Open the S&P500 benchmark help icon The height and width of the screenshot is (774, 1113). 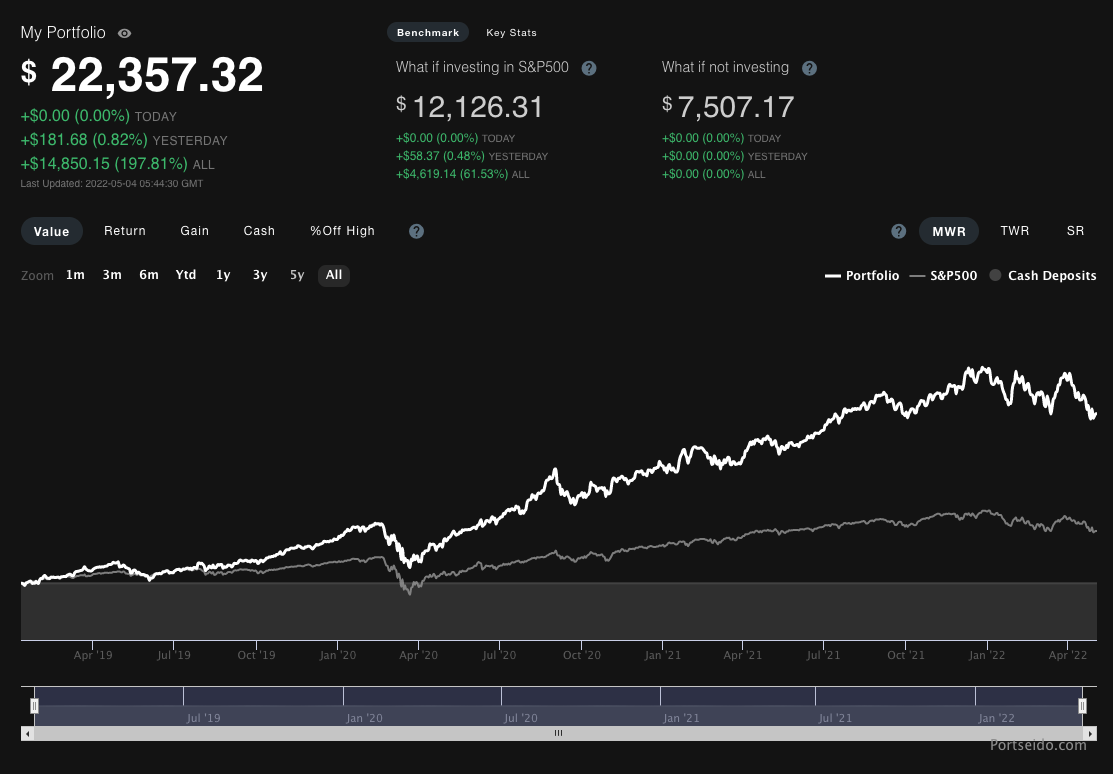pos(589,68)
